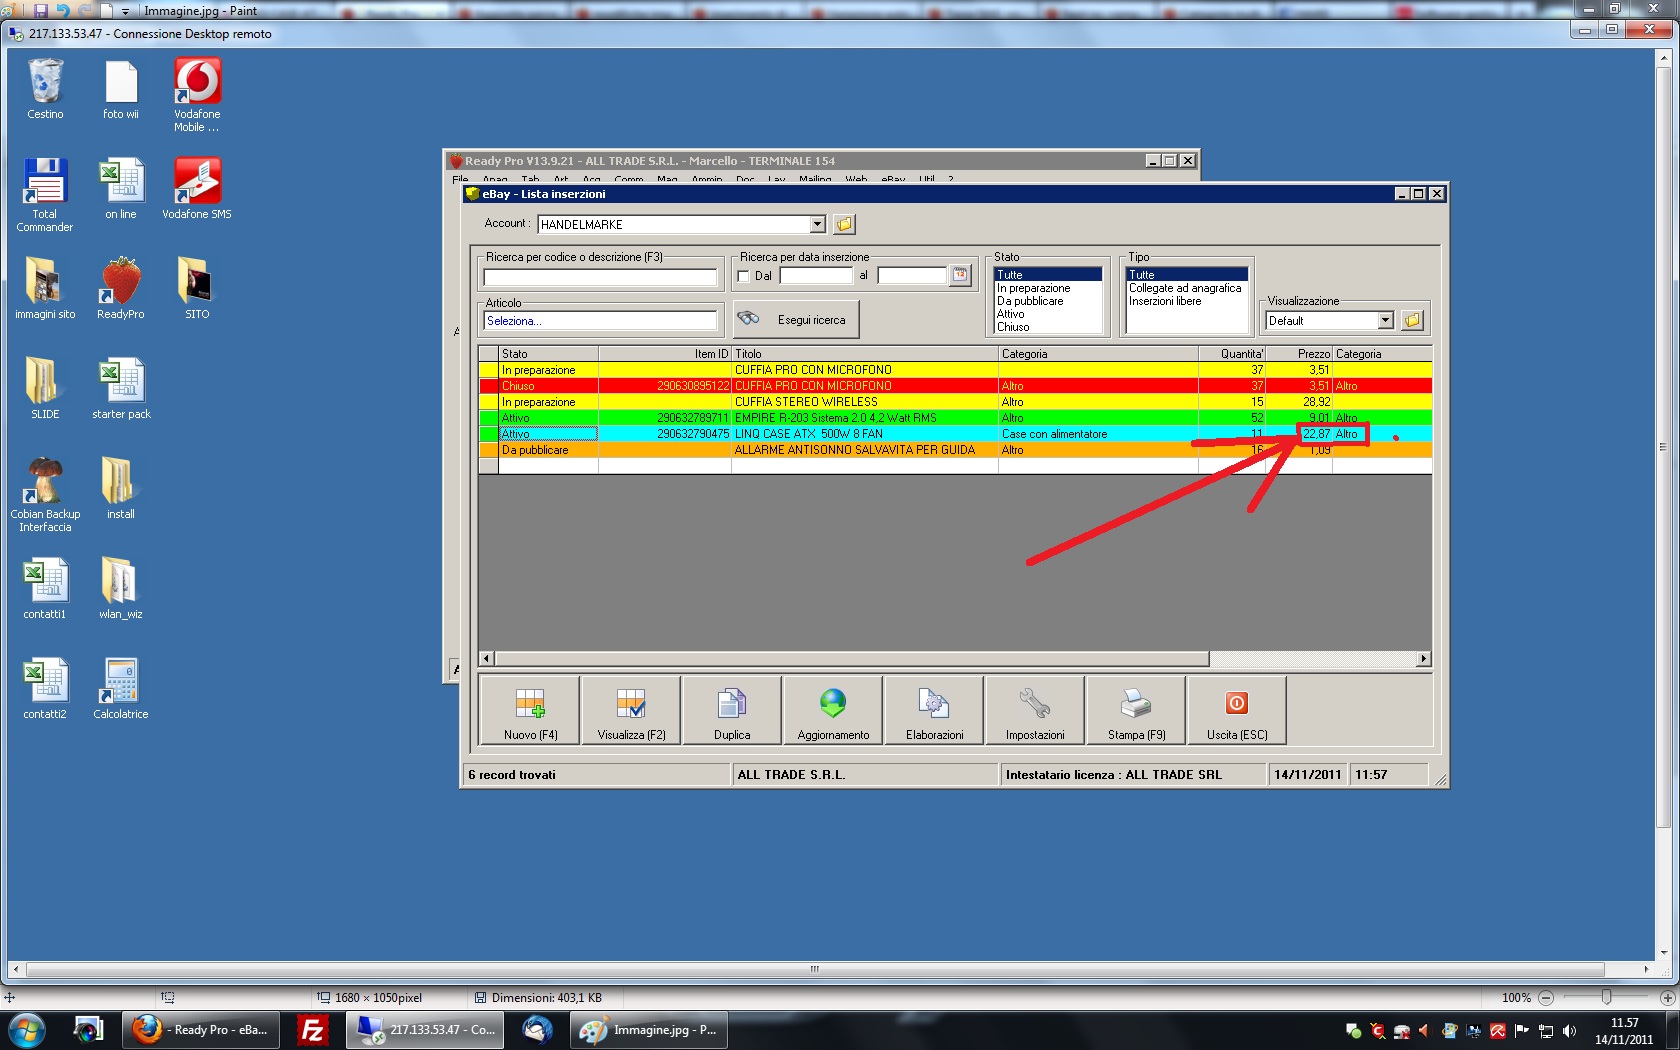Select 'Collegate ad anagrafica' in the Tipo list
Screen dimensions: 1680x1050
1187,288
